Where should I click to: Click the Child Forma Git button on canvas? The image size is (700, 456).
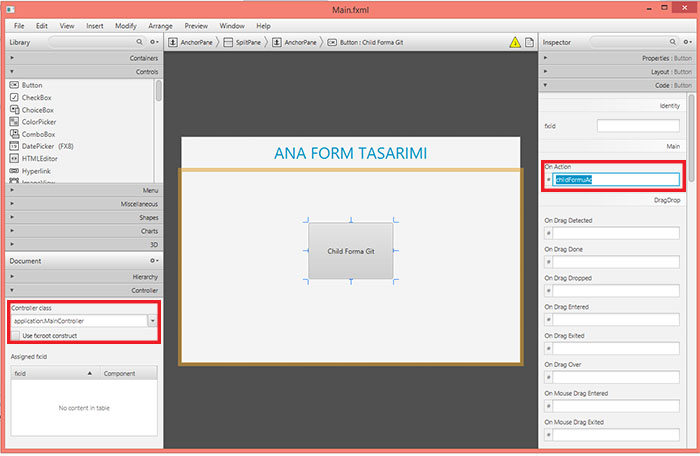tap(350, 251)
